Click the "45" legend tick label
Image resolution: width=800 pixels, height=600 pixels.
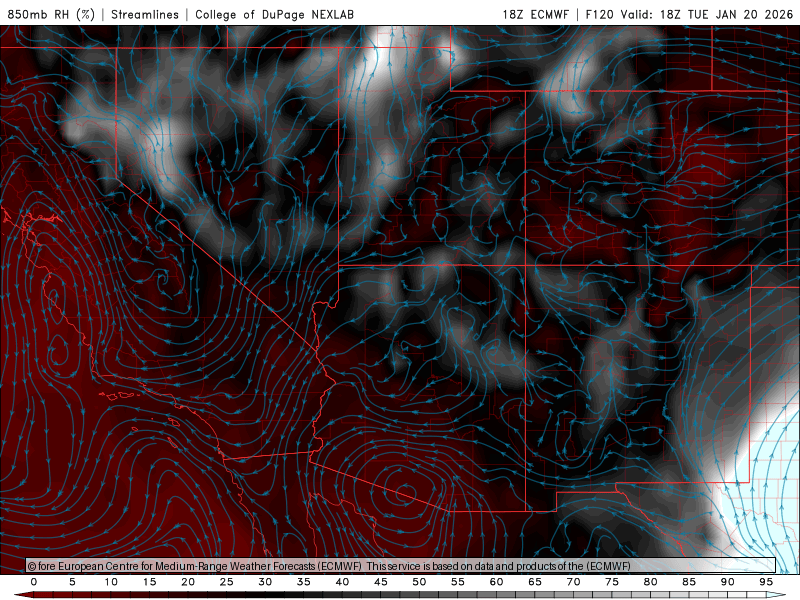(x=381, y=582)
